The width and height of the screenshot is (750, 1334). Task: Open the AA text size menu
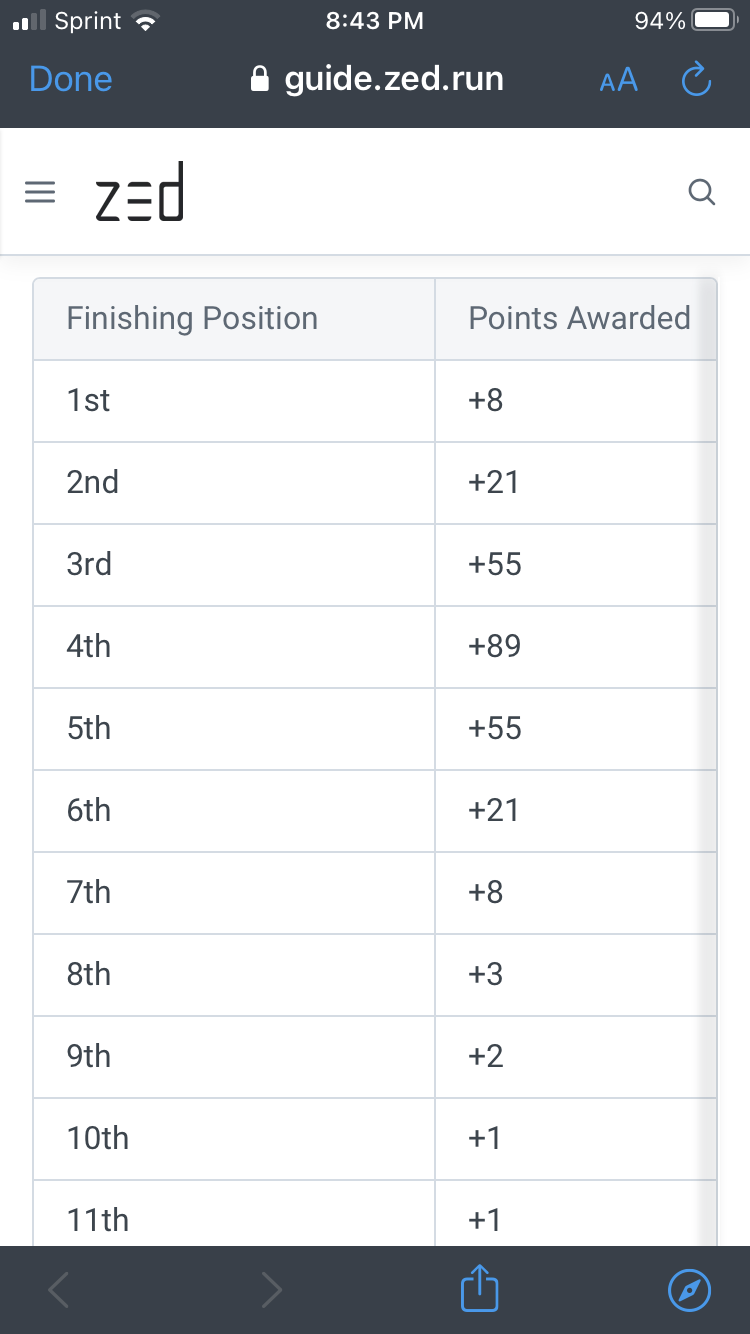[618, 80]
